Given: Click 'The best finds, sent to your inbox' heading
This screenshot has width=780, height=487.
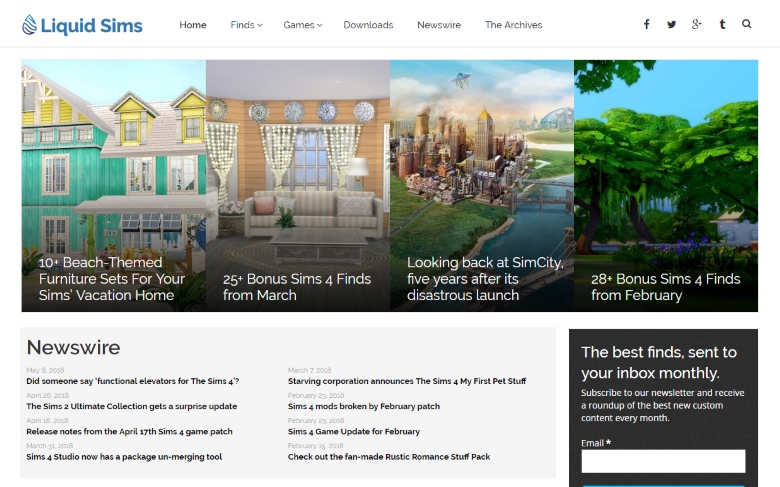Looking at the screenshot, I should (x=659, y=362).
